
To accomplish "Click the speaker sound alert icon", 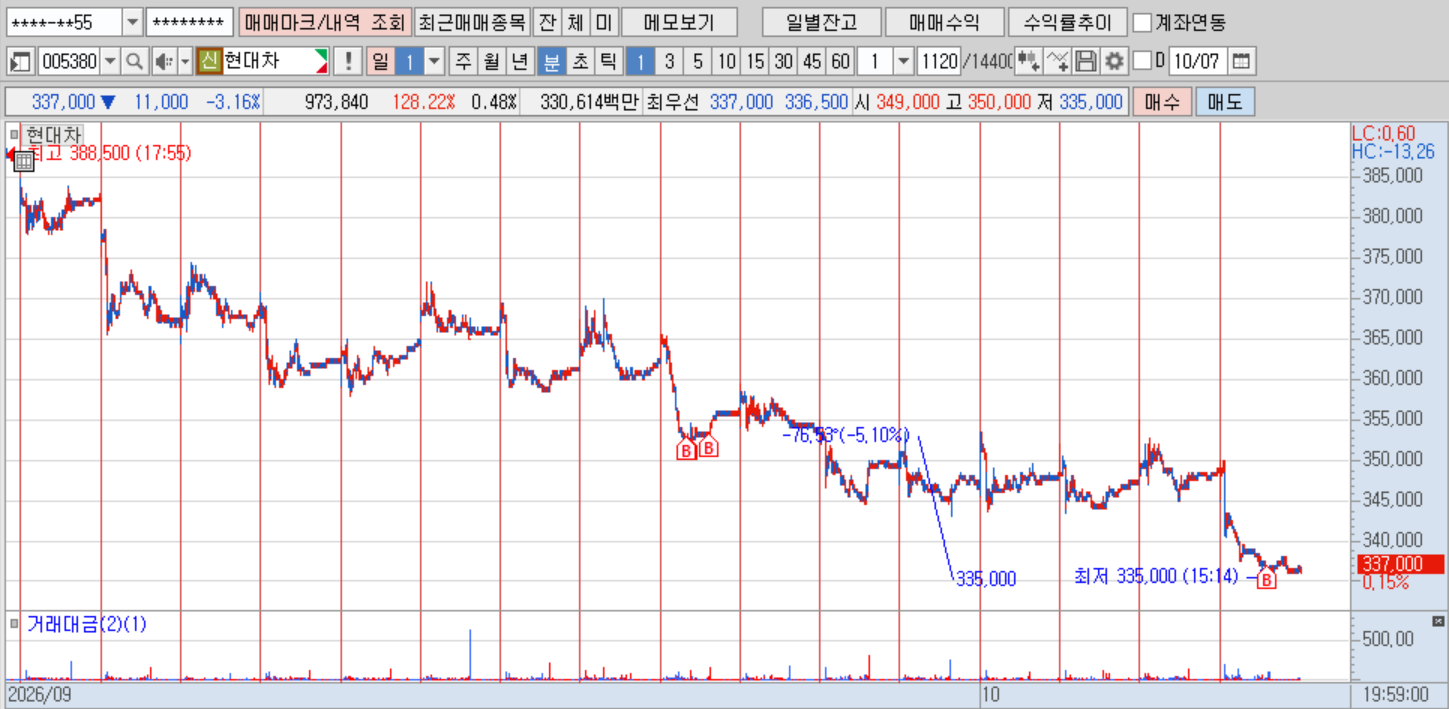I will (x=164, y=61).
